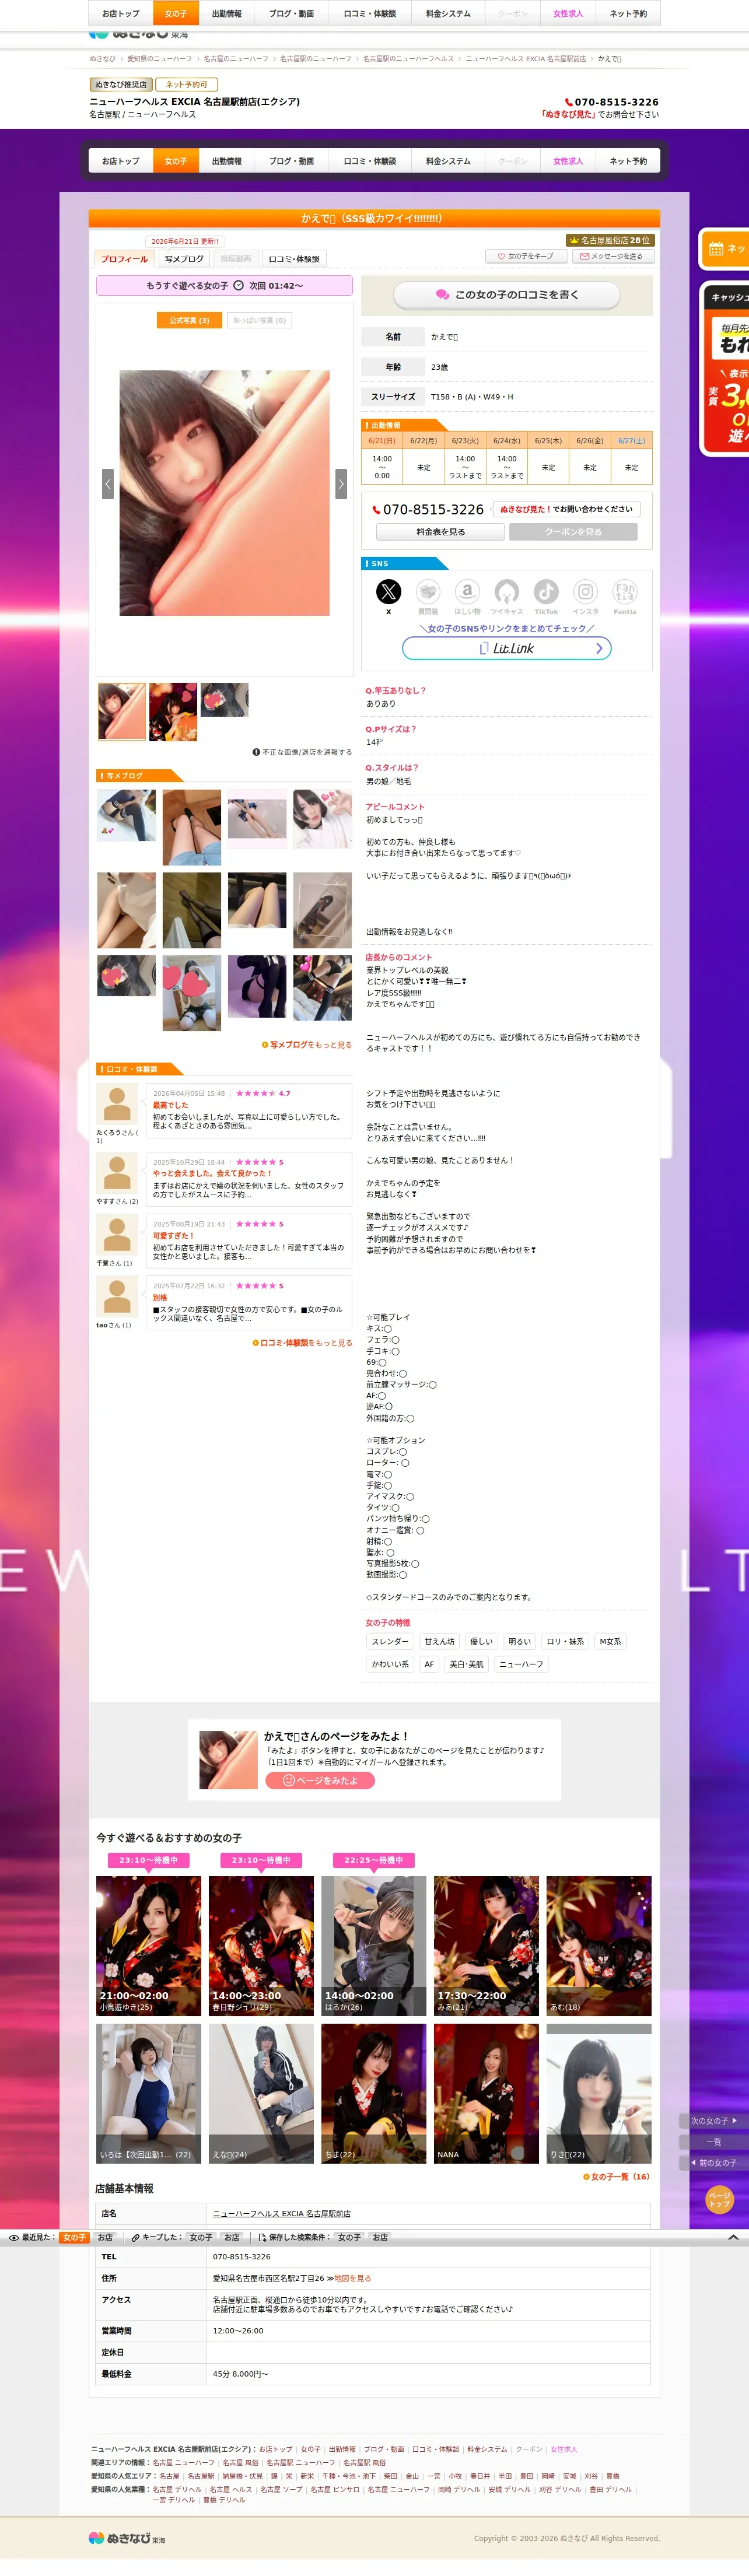Click この女の子の口コミを書く button
749x2576 pixels.
coord(507,295)
